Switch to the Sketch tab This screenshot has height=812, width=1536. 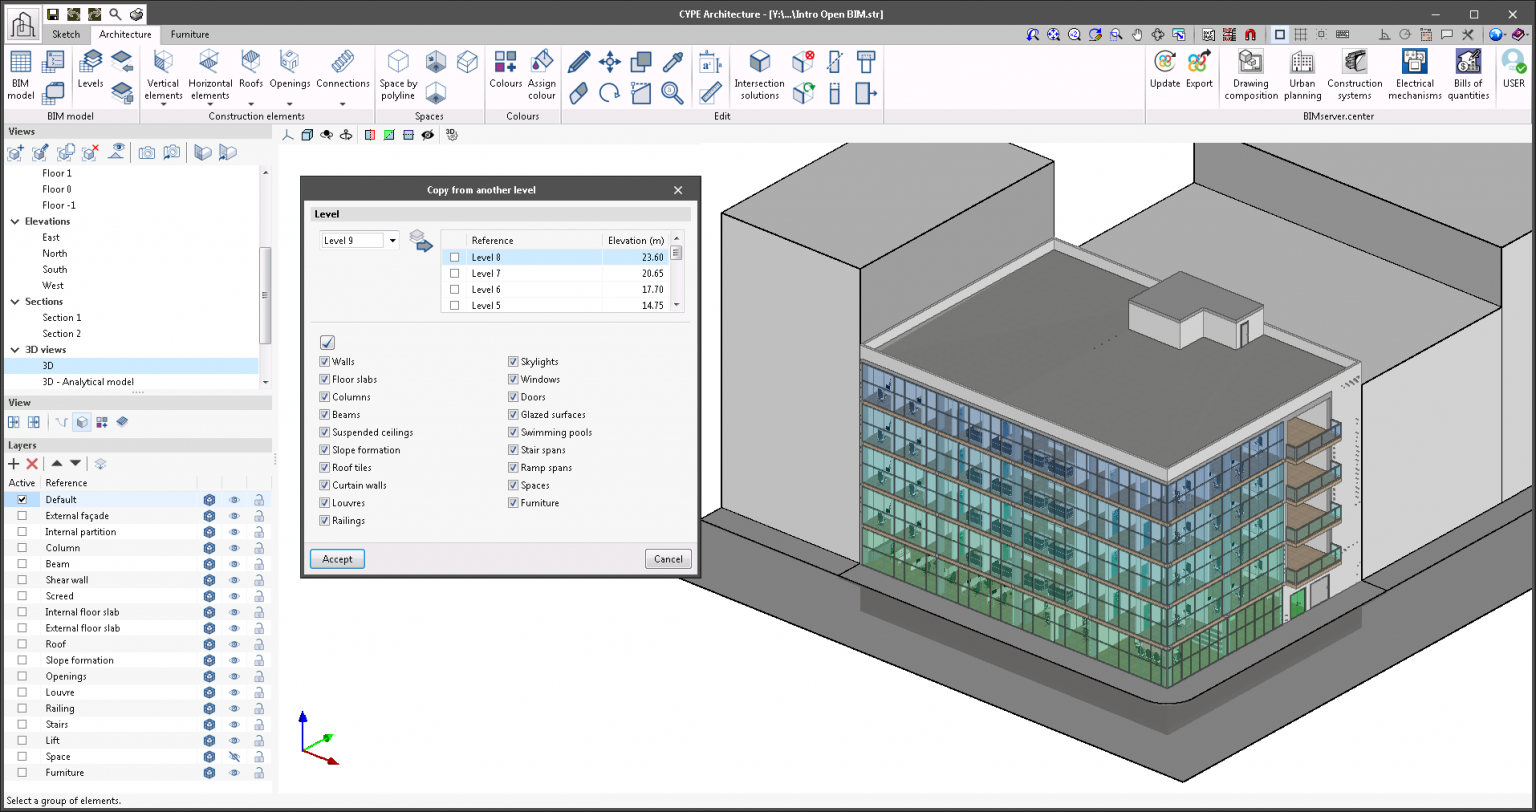66,34
